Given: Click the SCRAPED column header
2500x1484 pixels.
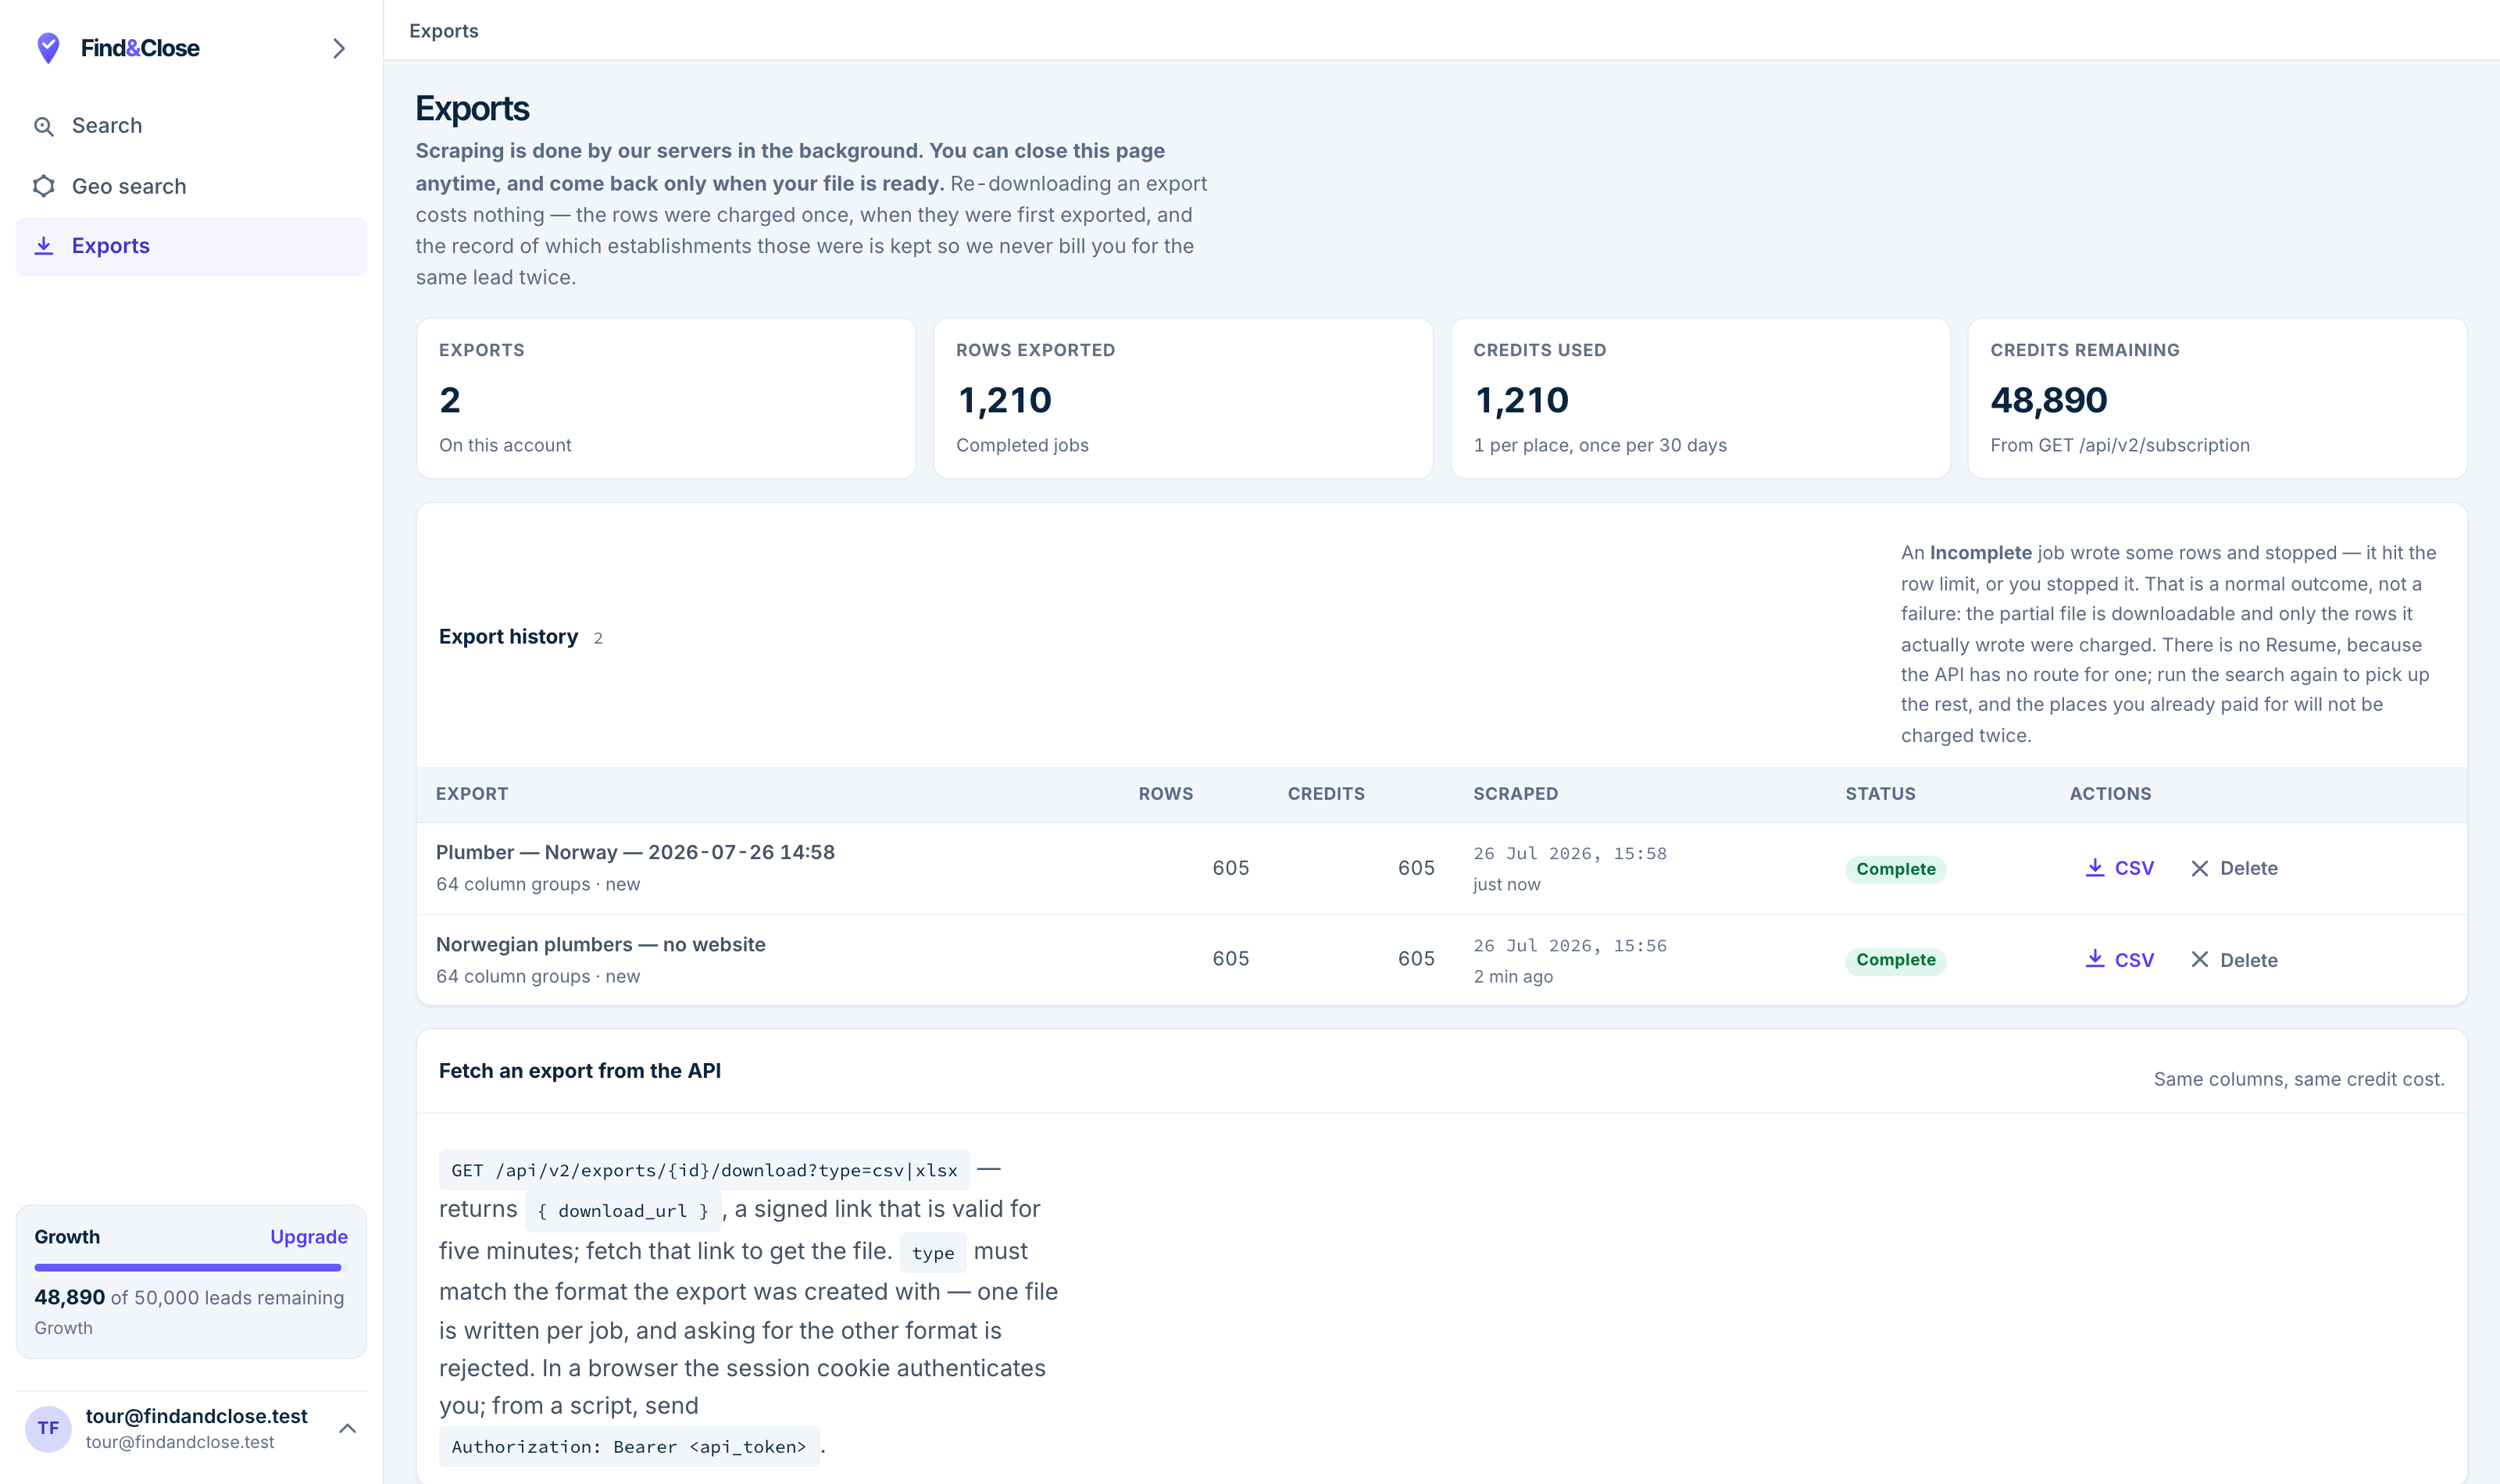Looking at the screenshot, I should pyautogui.click(x=1516, y=794).
